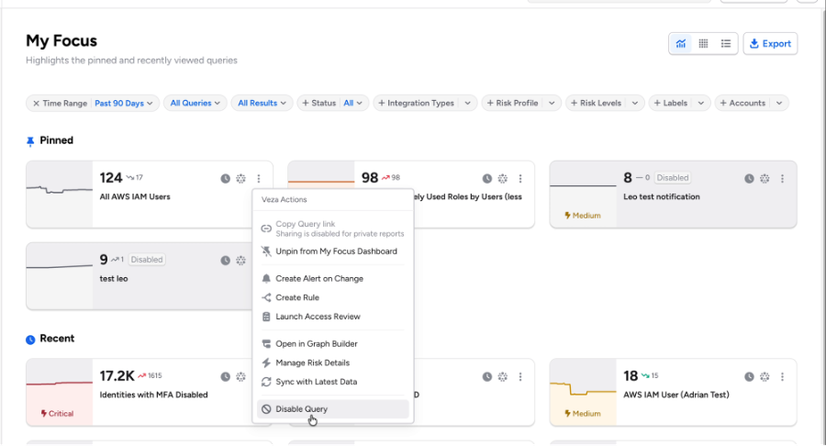Click Disable Query menu item
Image resolution: width=826 pixels, height=446 pixels.
pos(332,409)
